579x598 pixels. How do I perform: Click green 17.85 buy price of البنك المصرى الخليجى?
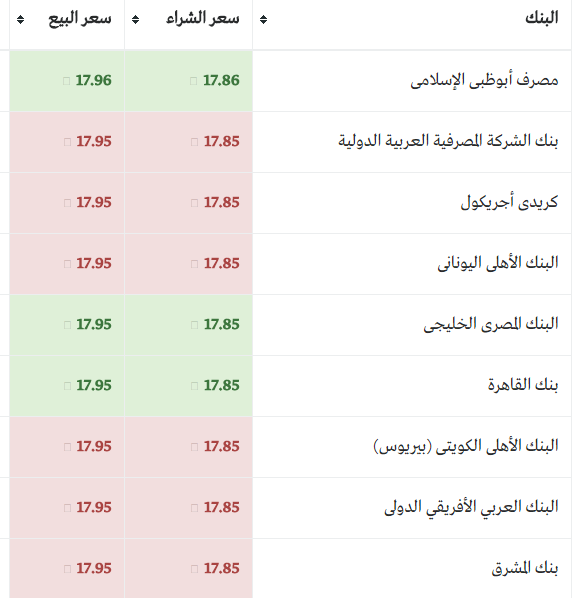222,325
